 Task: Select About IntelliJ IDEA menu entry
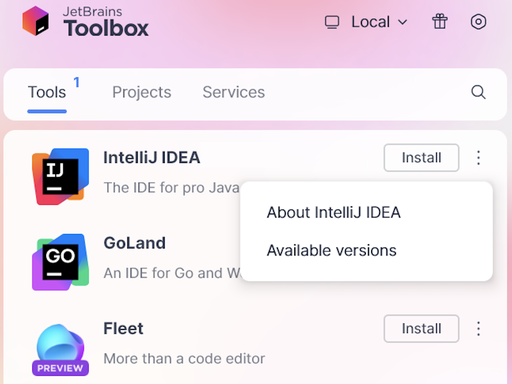pyautogui.click(x=333, y=212)
